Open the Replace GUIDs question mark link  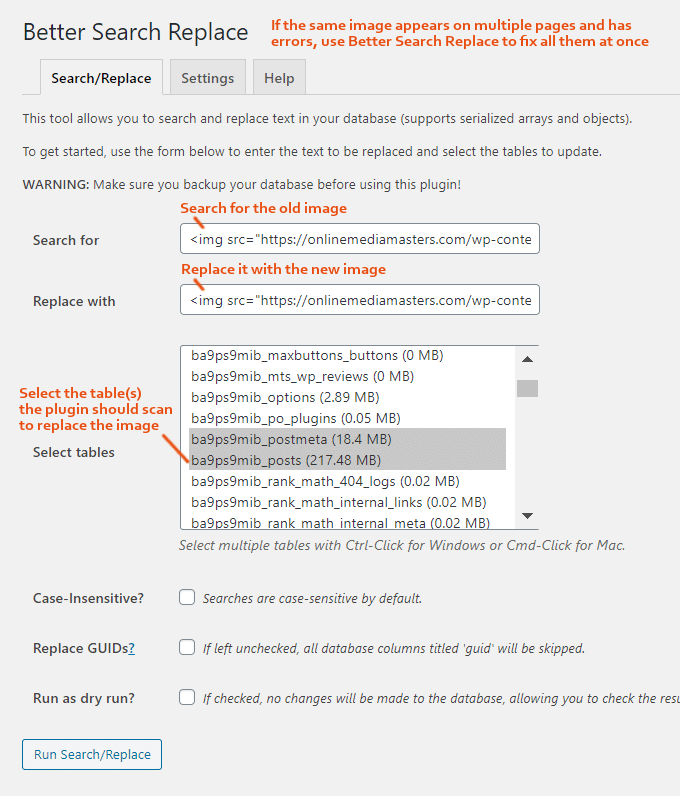click(x=132, y=648)
